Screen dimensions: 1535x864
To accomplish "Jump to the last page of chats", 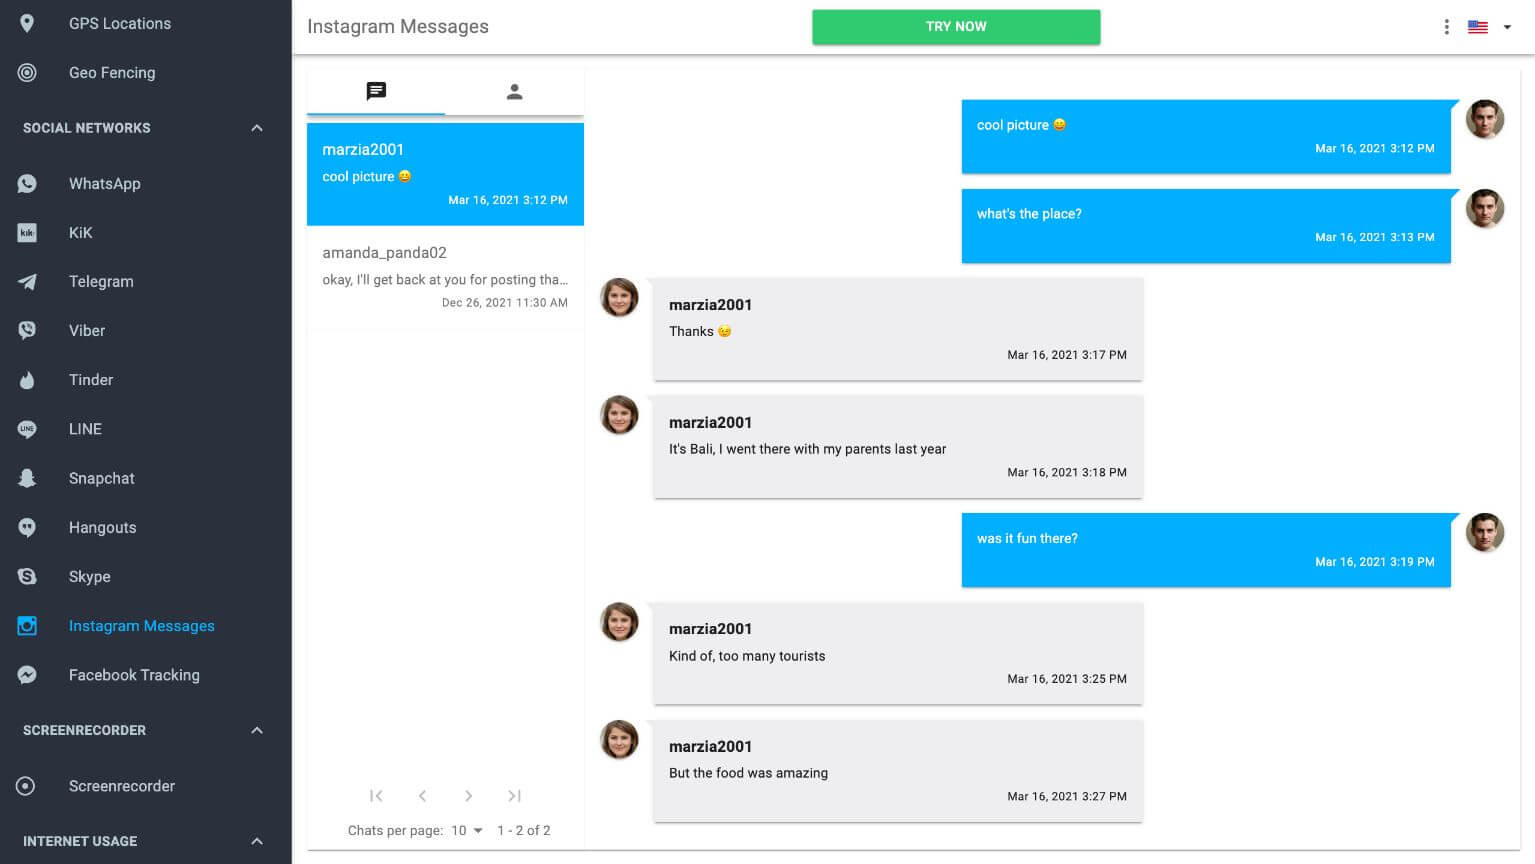I will tap(514, 796).
